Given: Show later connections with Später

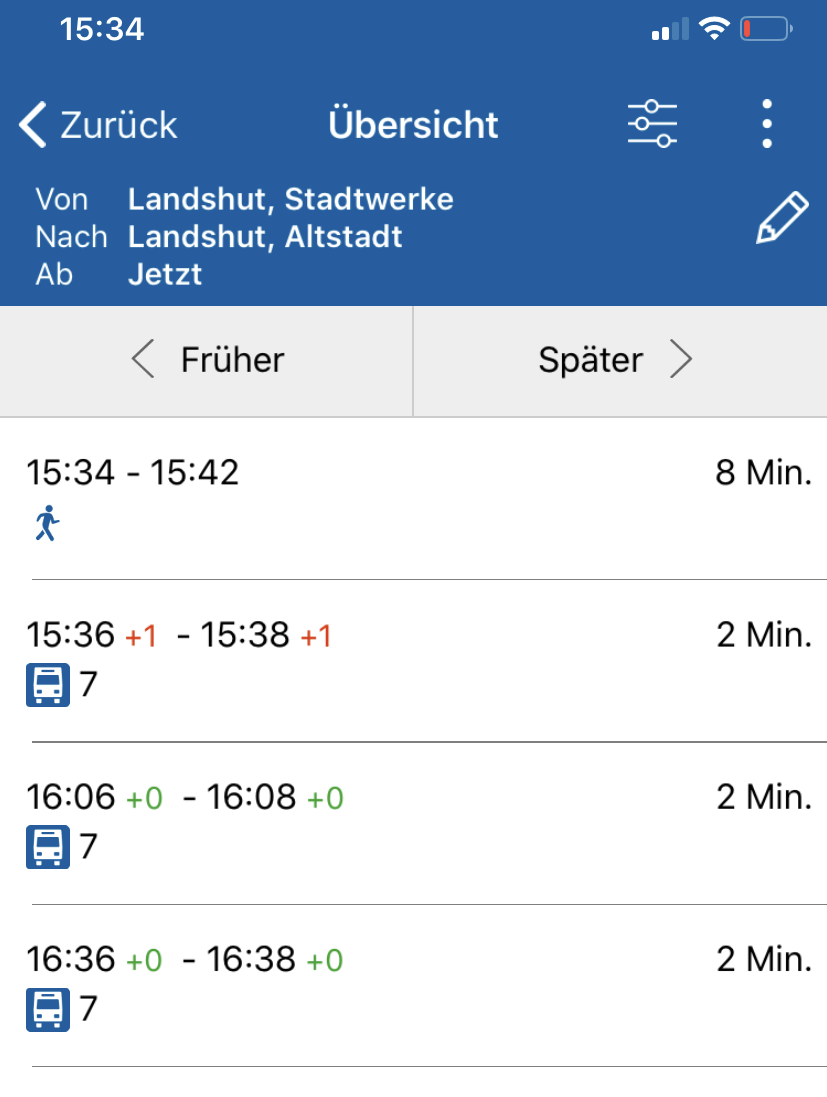Looking at the screenshot, I should click(x=615, y=360).
